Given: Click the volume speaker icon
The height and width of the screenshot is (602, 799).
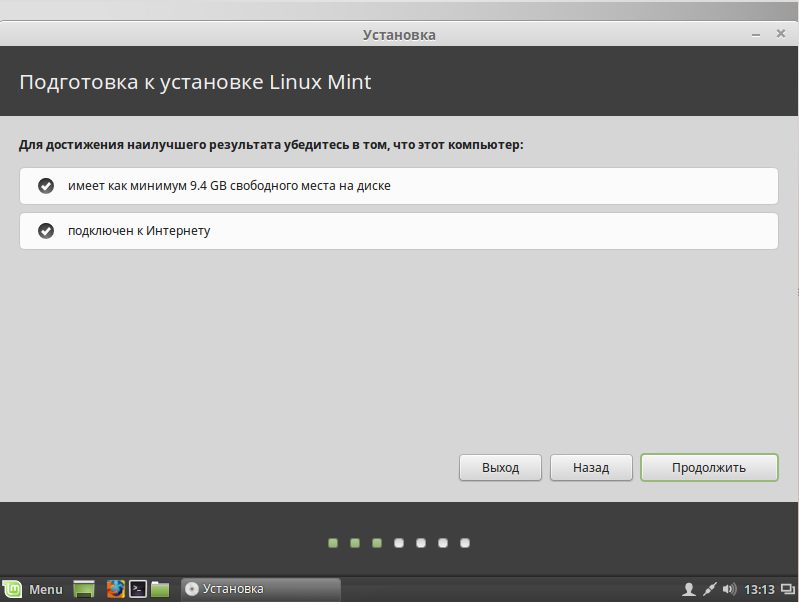Looking at the screenshot, I should [729, 589].
